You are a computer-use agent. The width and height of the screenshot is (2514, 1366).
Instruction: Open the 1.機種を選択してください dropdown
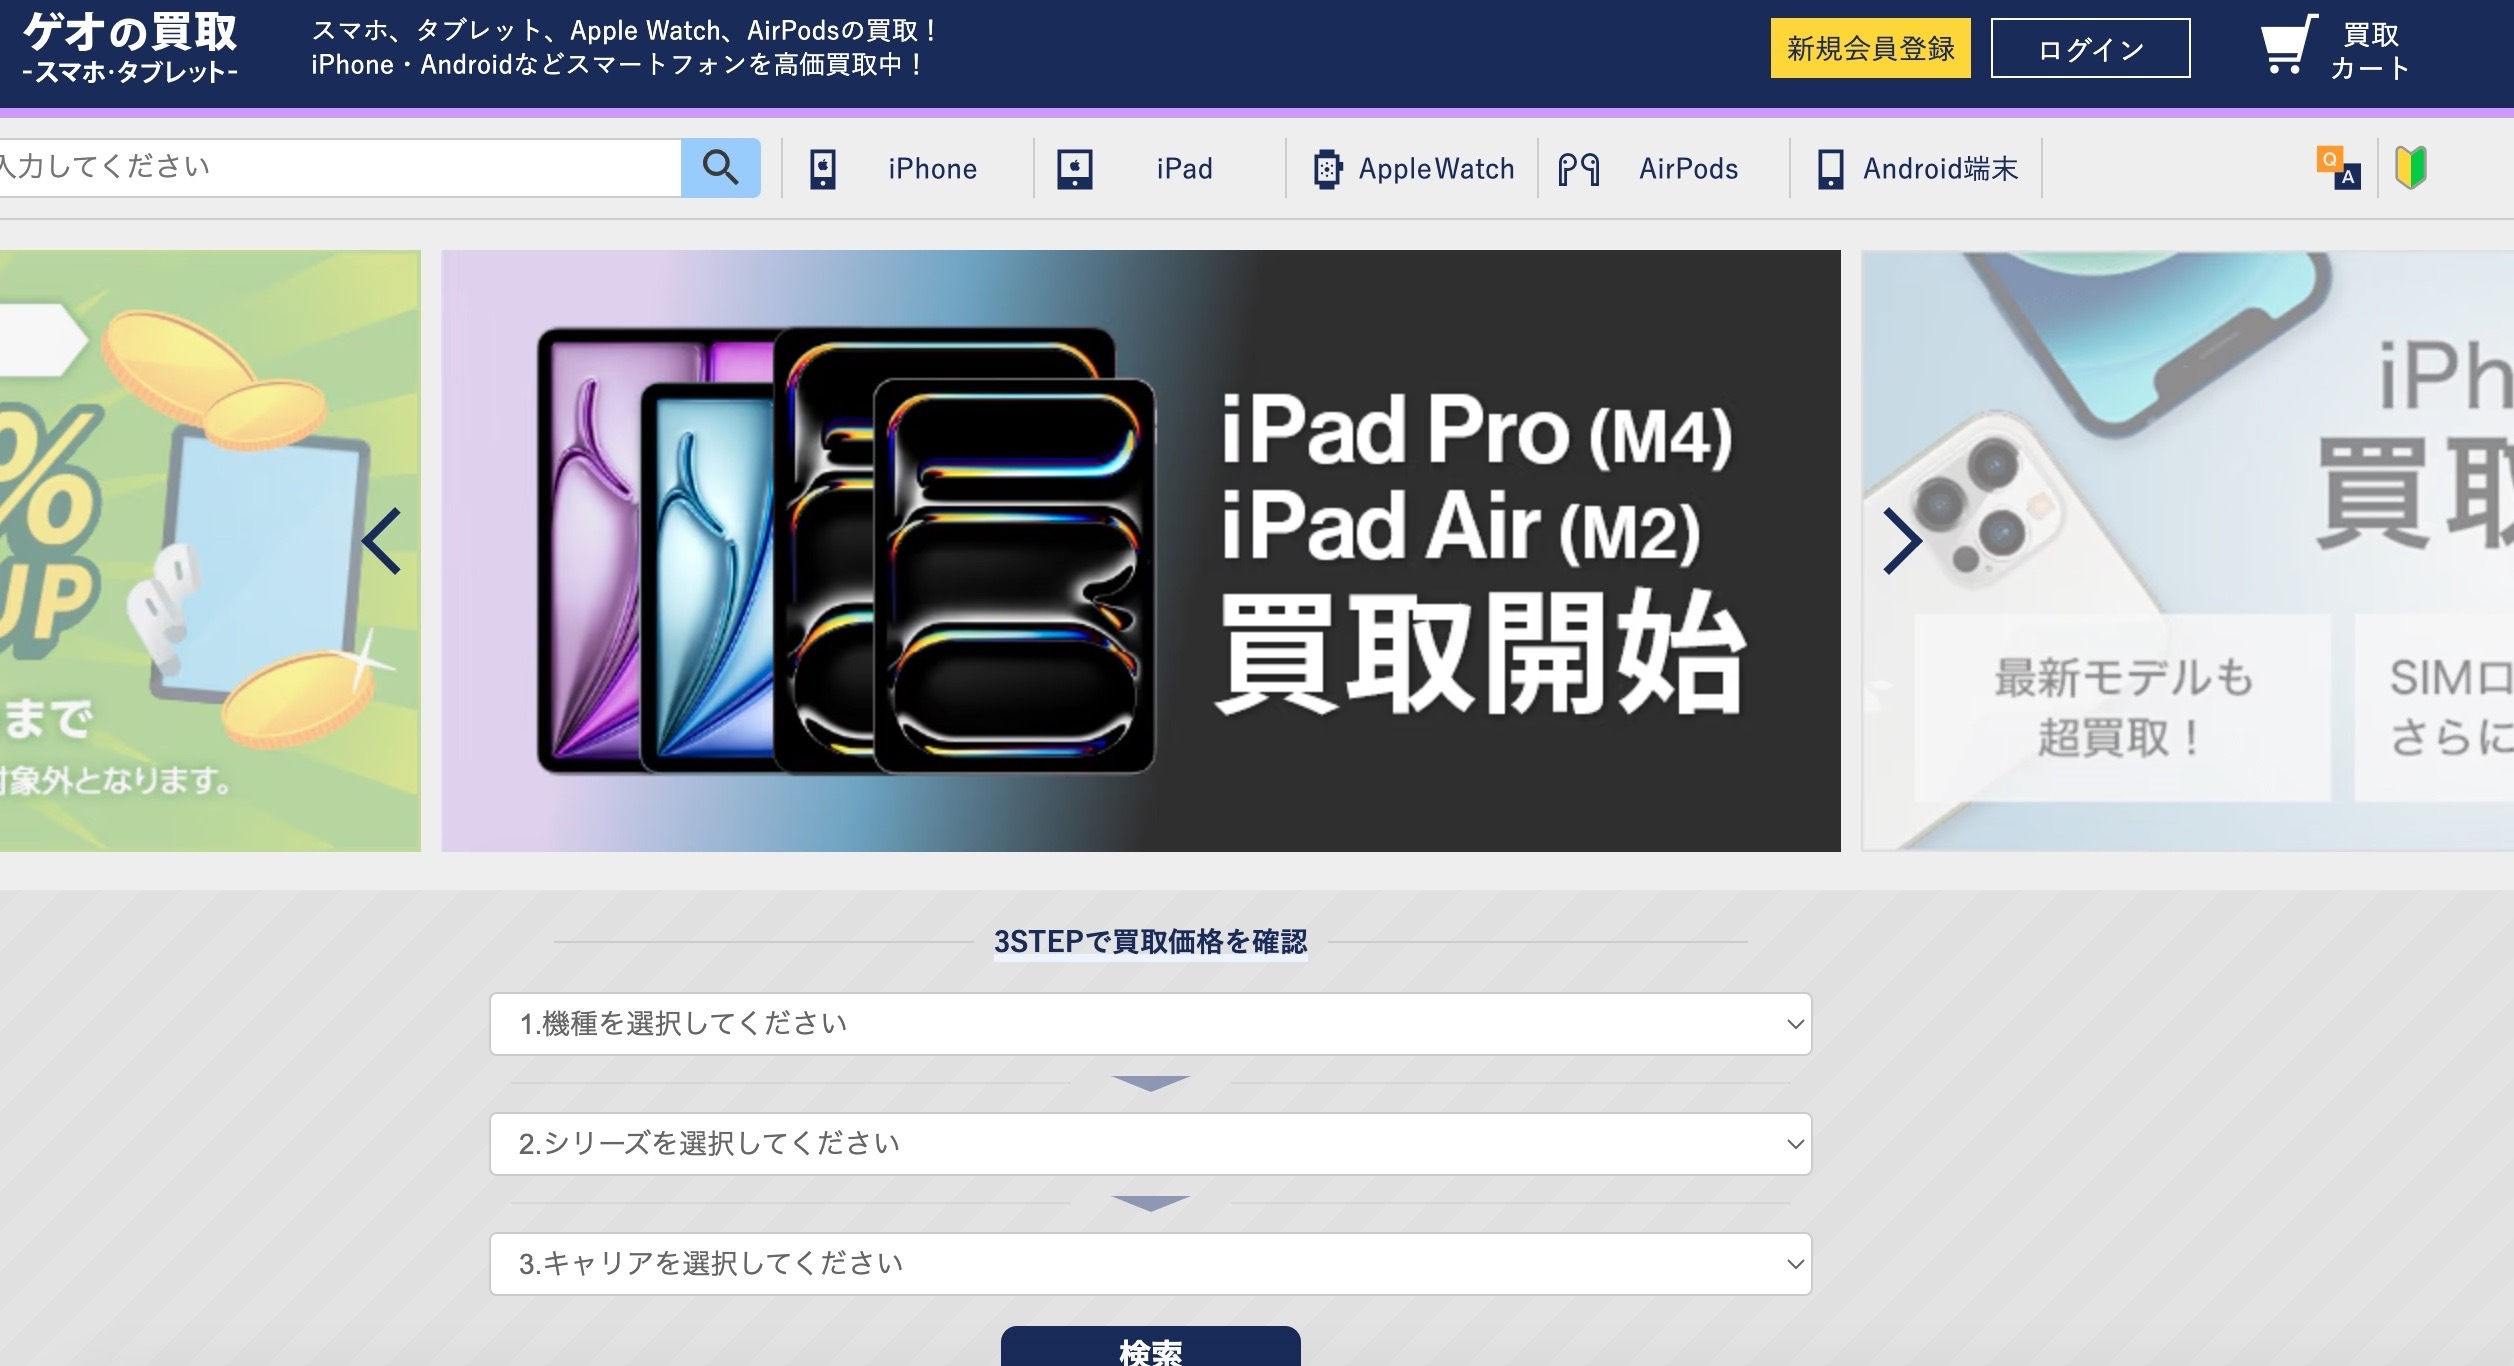point(1150,1023)
